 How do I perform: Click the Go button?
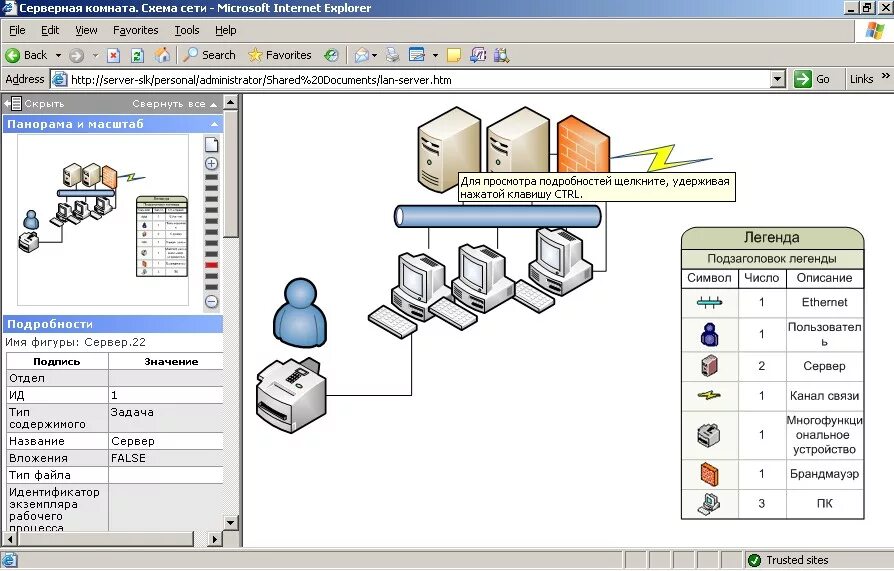813,79
